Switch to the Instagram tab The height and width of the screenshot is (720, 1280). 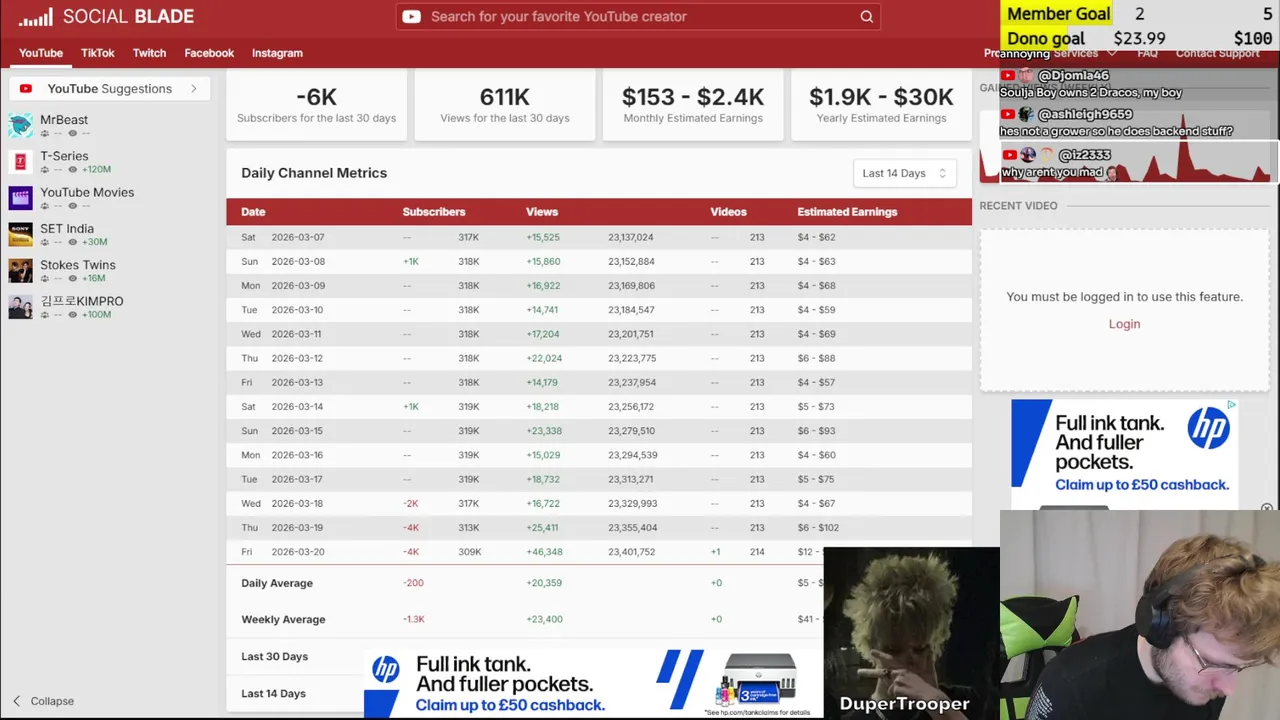click(x=277, y=53)
